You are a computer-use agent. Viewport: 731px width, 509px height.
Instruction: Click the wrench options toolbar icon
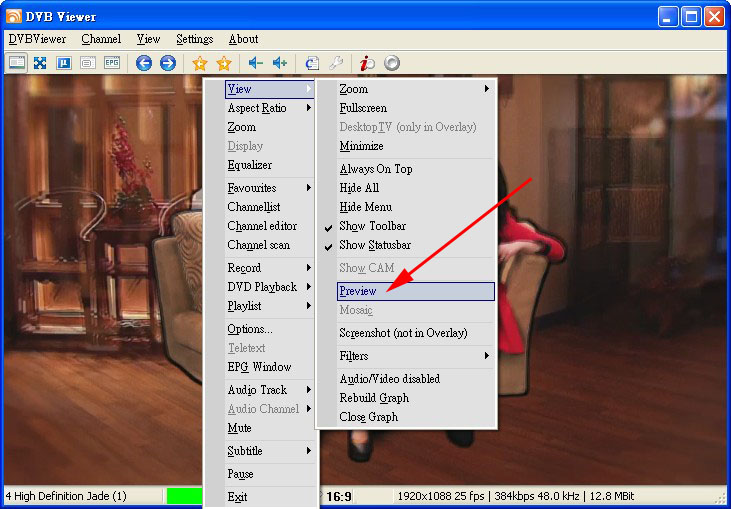point(336,63)
